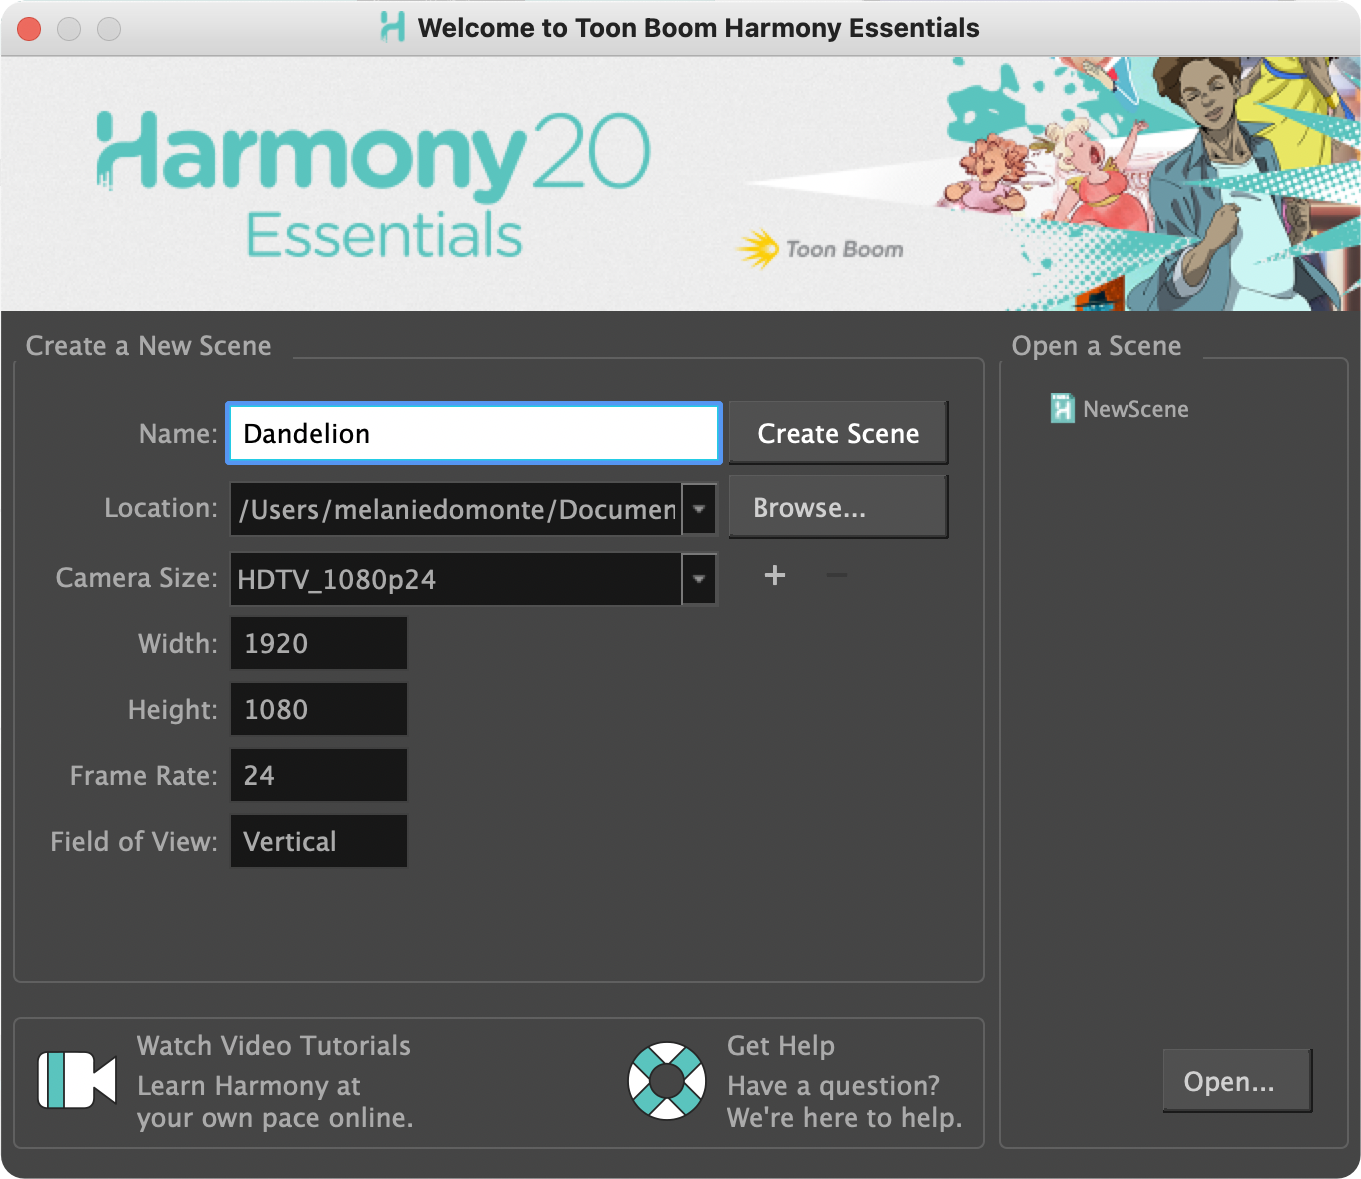
Task: Click the Toon Boom logo
Action: coord(819,248)
